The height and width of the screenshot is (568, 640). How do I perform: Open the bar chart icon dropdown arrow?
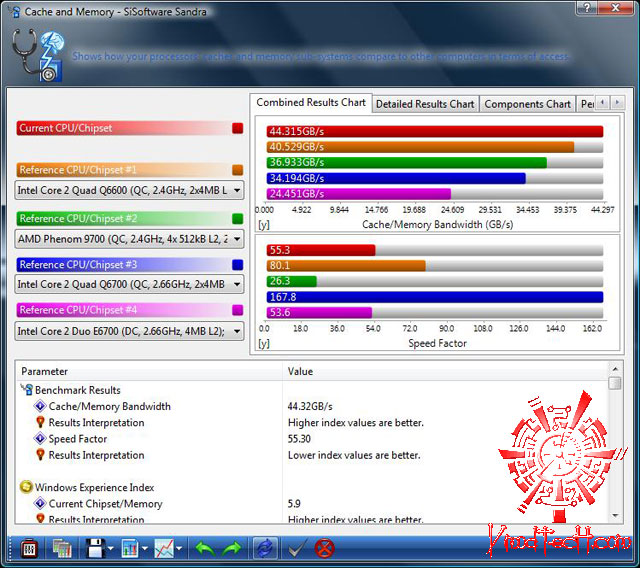[145, 549]
